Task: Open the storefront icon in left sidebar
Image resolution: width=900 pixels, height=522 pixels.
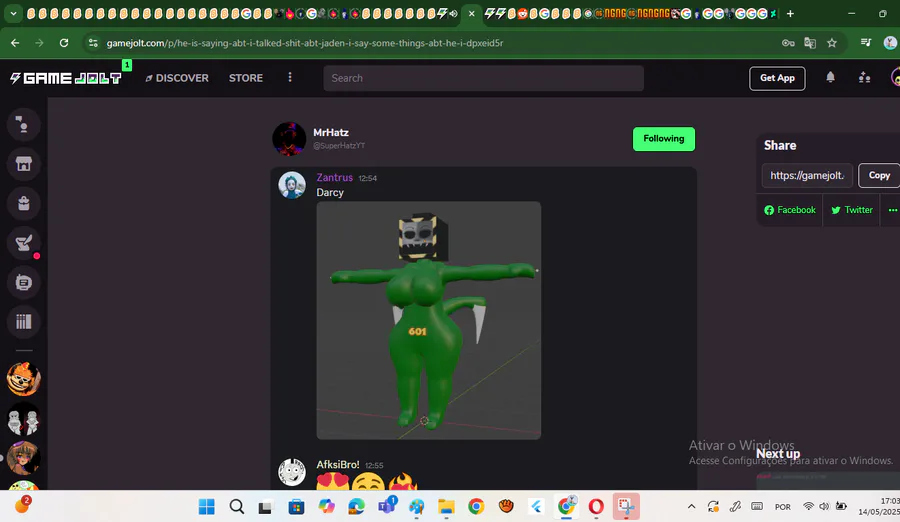Action: (24, 164)
